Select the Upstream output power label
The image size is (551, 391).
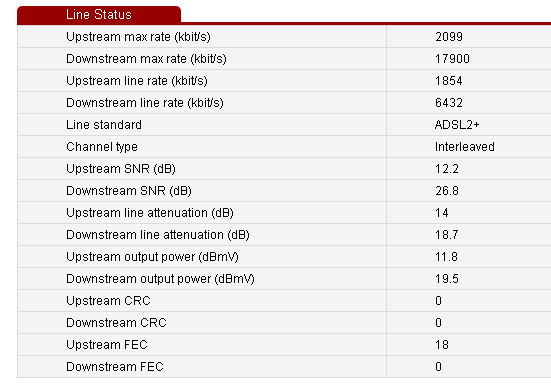[152, 257]
